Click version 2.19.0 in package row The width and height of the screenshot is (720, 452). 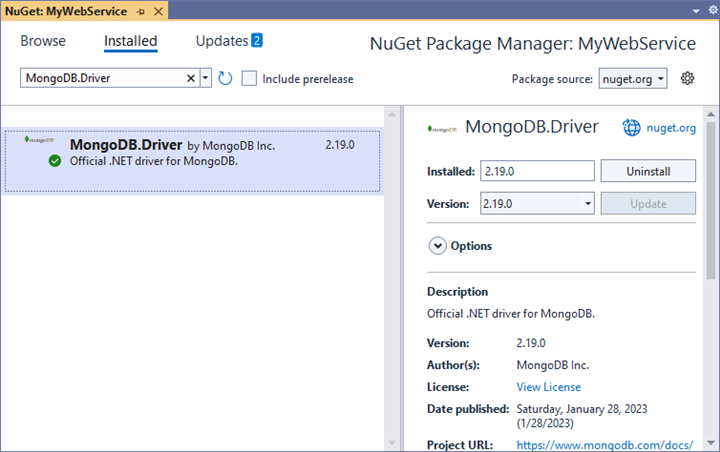340,145
